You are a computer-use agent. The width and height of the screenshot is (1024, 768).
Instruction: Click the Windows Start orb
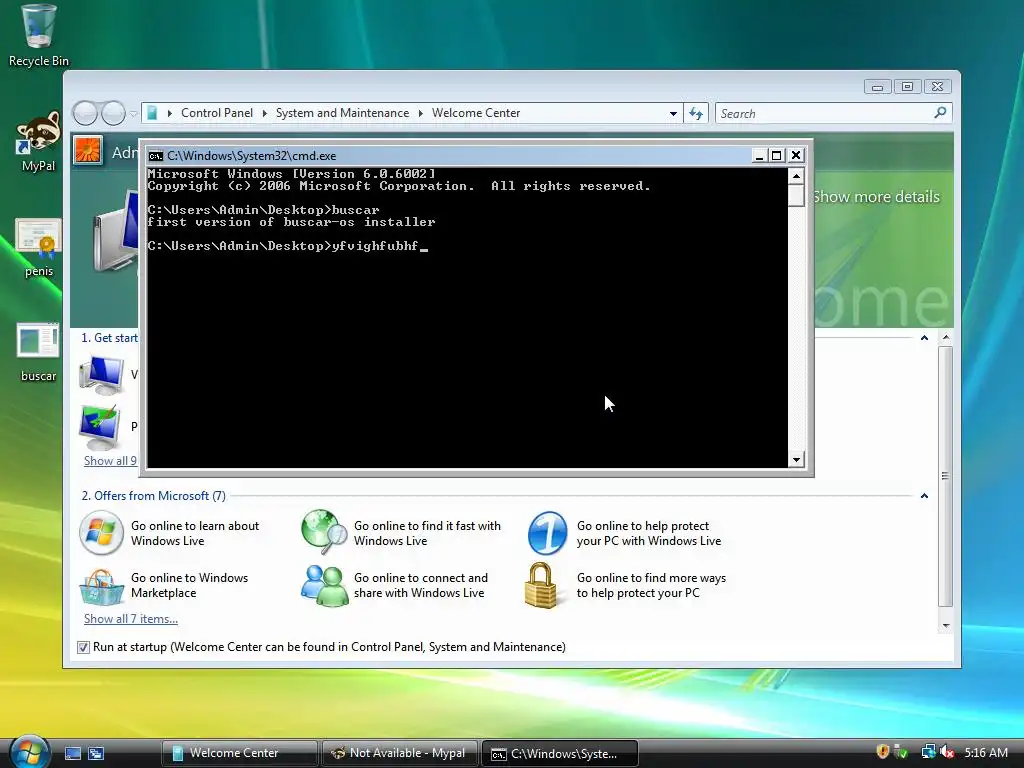pyautogui.click(x=29, y=752)
